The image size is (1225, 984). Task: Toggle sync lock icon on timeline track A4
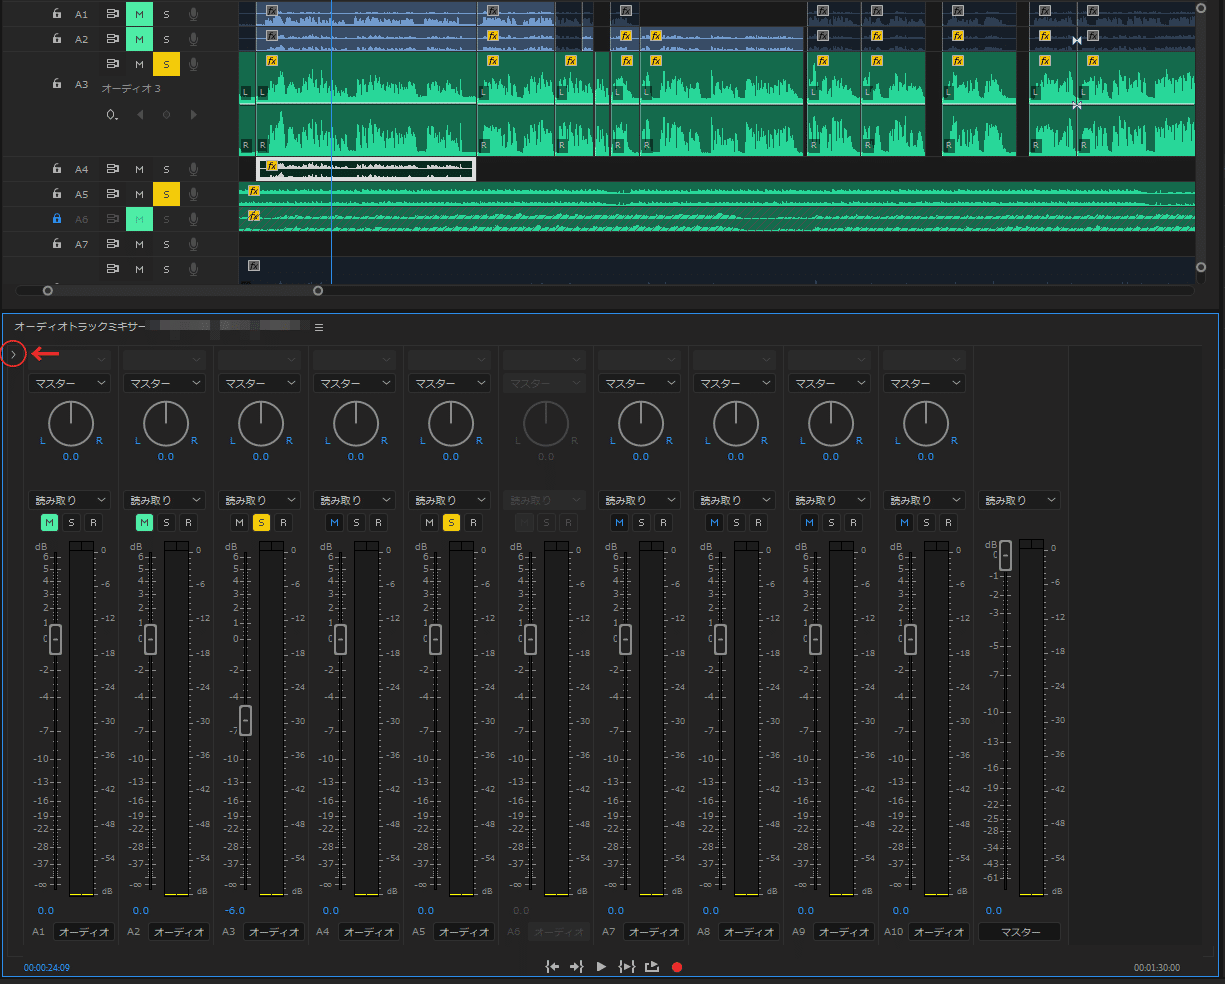pyautogui.click(x=113, y=169)
